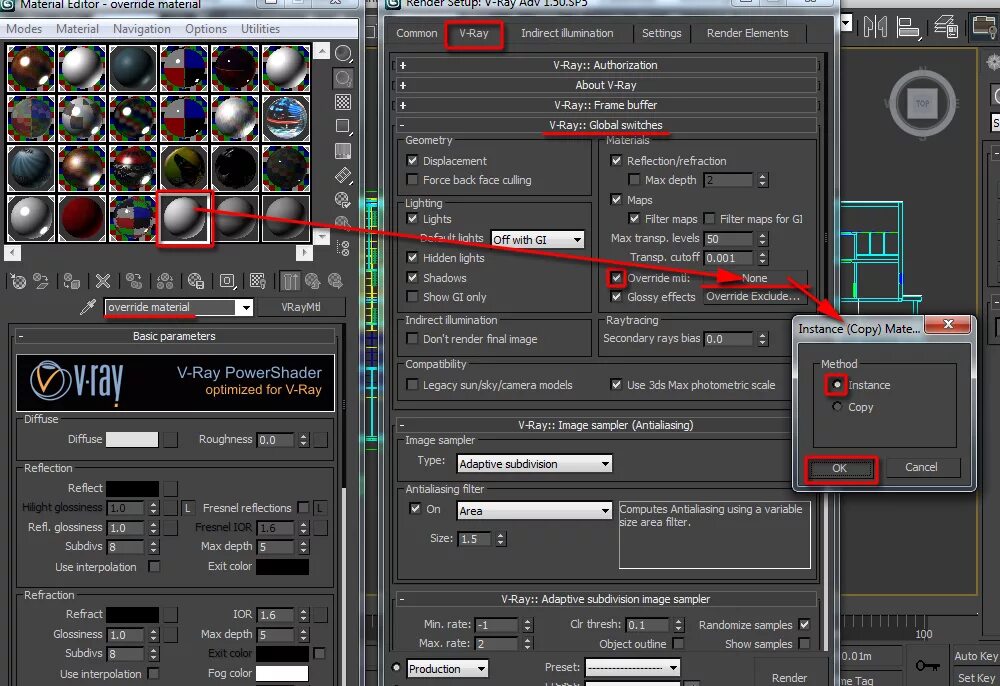
Task: Toggle Glossy effects checkbox
Action: pyautogui.click(x=616, y=296)
